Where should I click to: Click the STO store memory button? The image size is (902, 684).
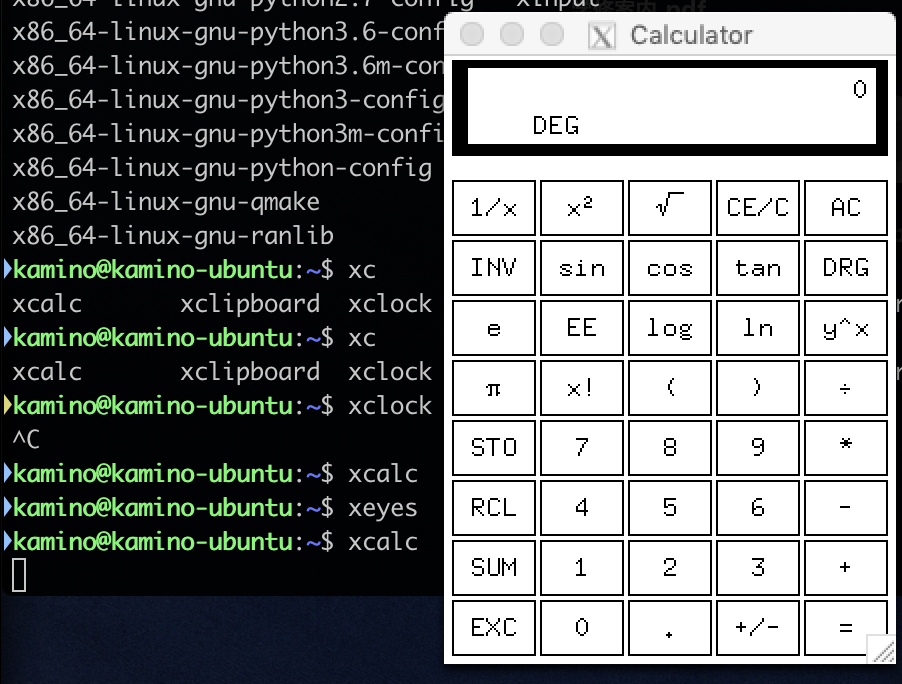[494, 448]
